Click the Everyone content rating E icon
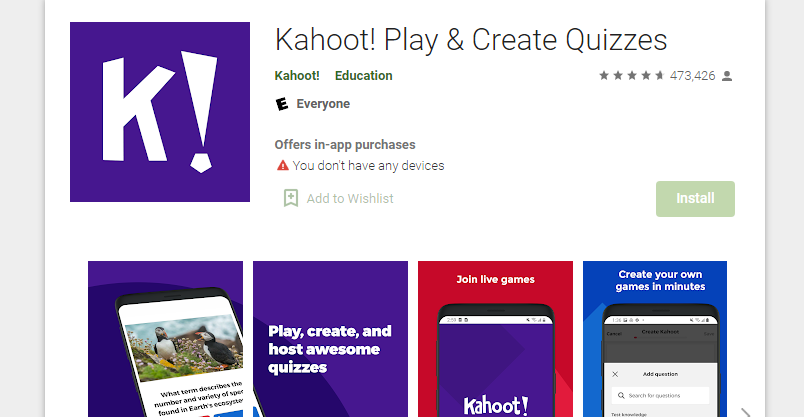This screenshot has height=417, width=804. click(x=282, y=104)
